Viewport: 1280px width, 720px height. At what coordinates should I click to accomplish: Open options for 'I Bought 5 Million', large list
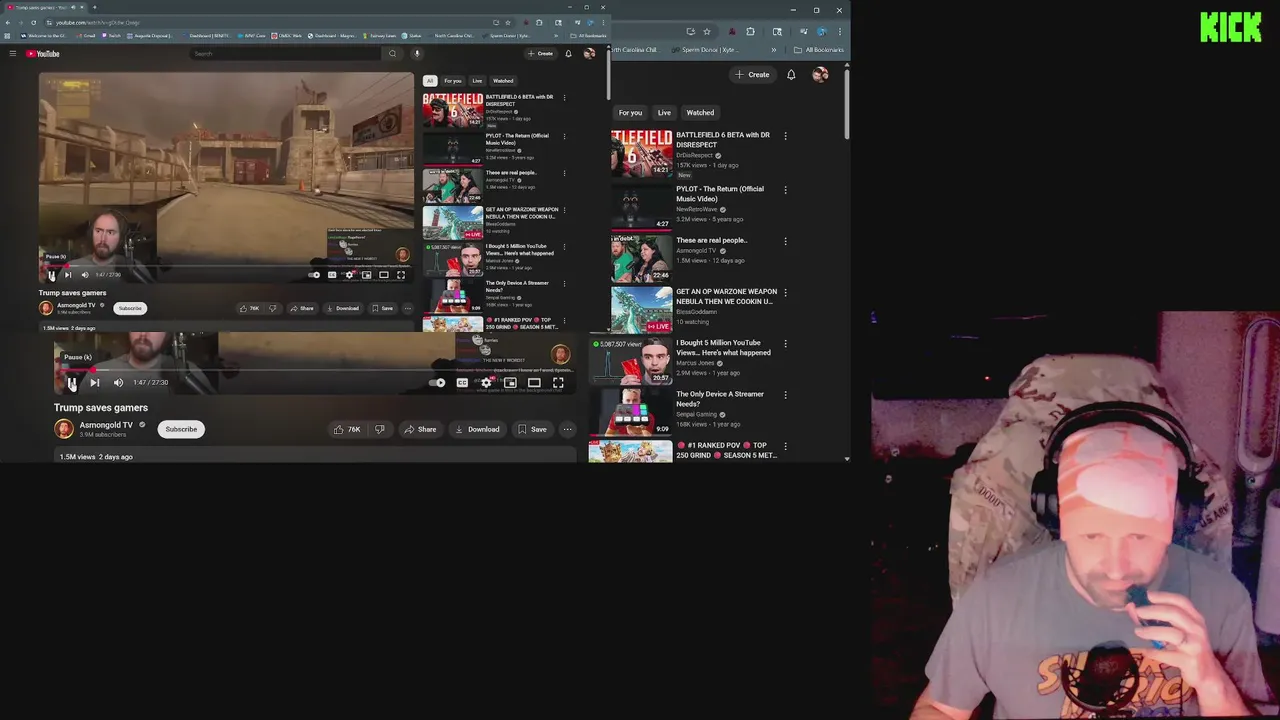click(785, 344)
